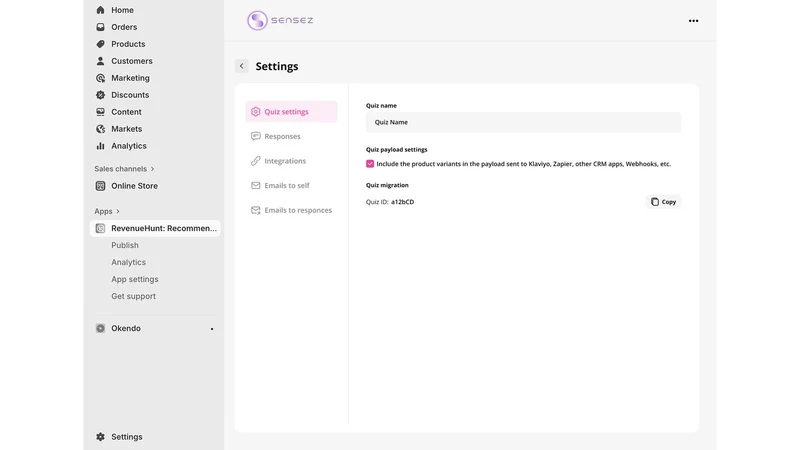
Task: Click the Customers person icon
Action: (101, 61)
